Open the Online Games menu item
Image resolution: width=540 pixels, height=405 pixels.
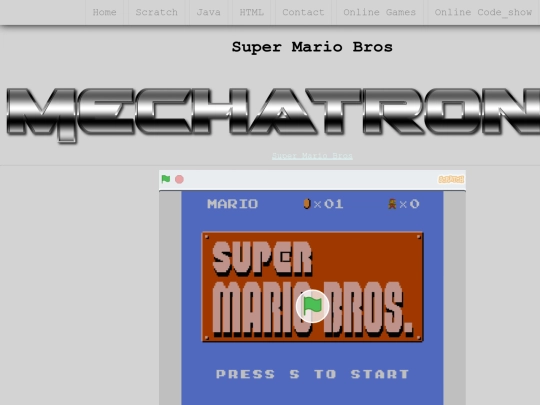click(x=380, y=12)
